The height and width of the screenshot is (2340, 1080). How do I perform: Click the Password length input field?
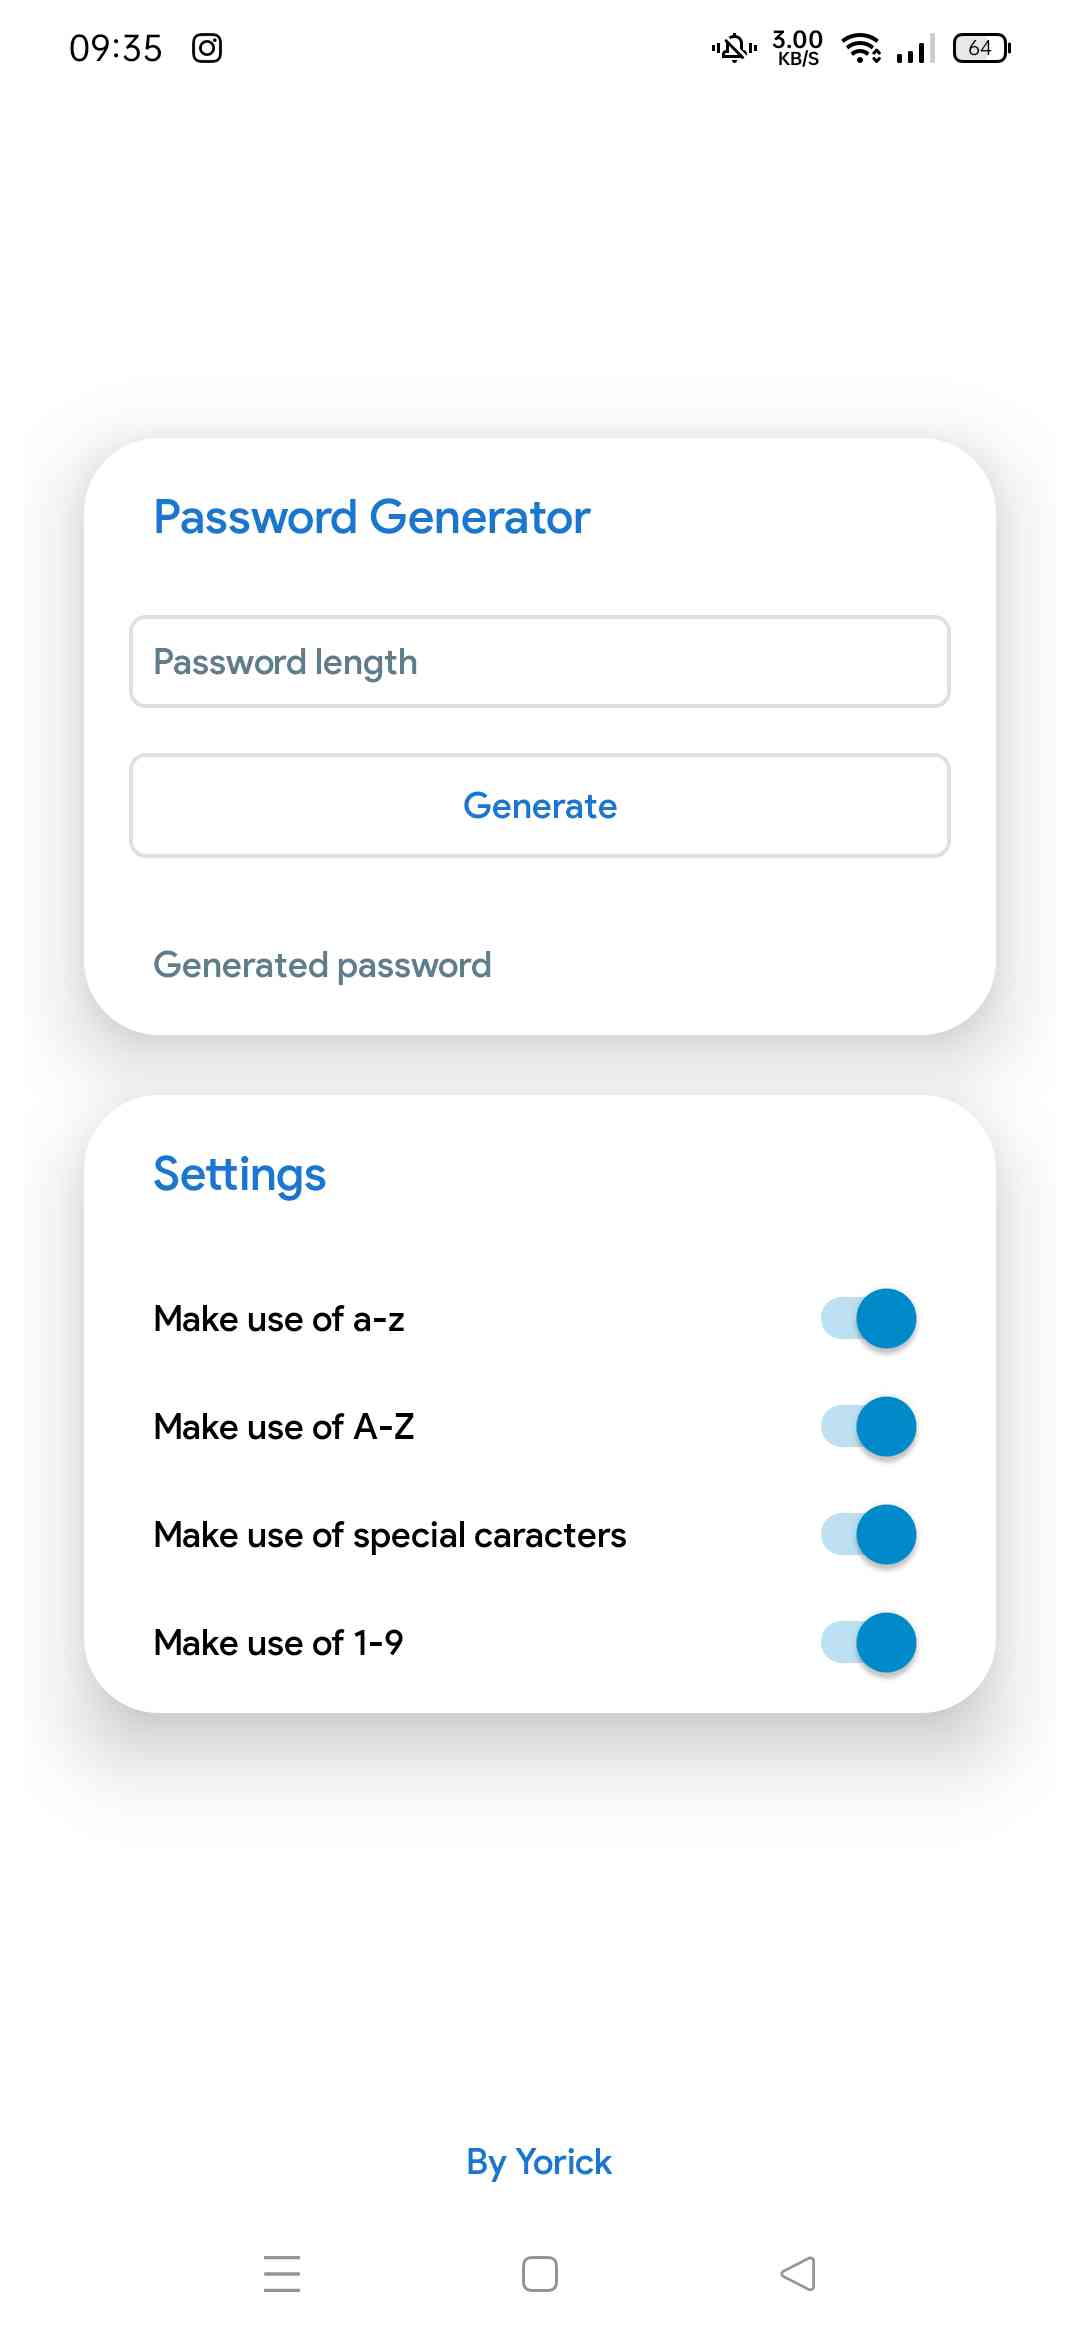coord(539,662)
